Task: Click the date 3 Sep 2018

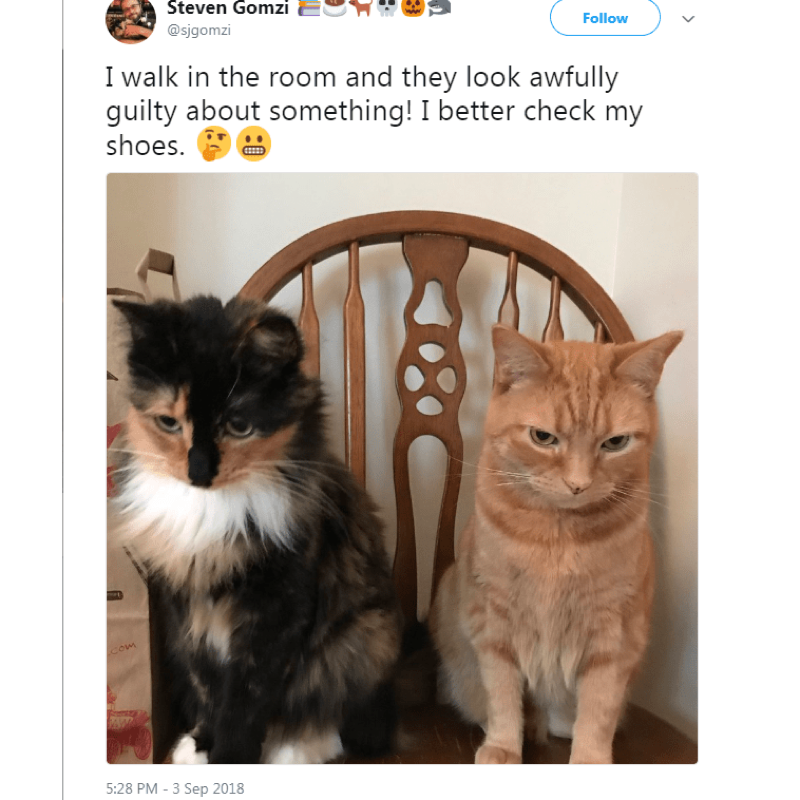Action: tap(208, 789)
